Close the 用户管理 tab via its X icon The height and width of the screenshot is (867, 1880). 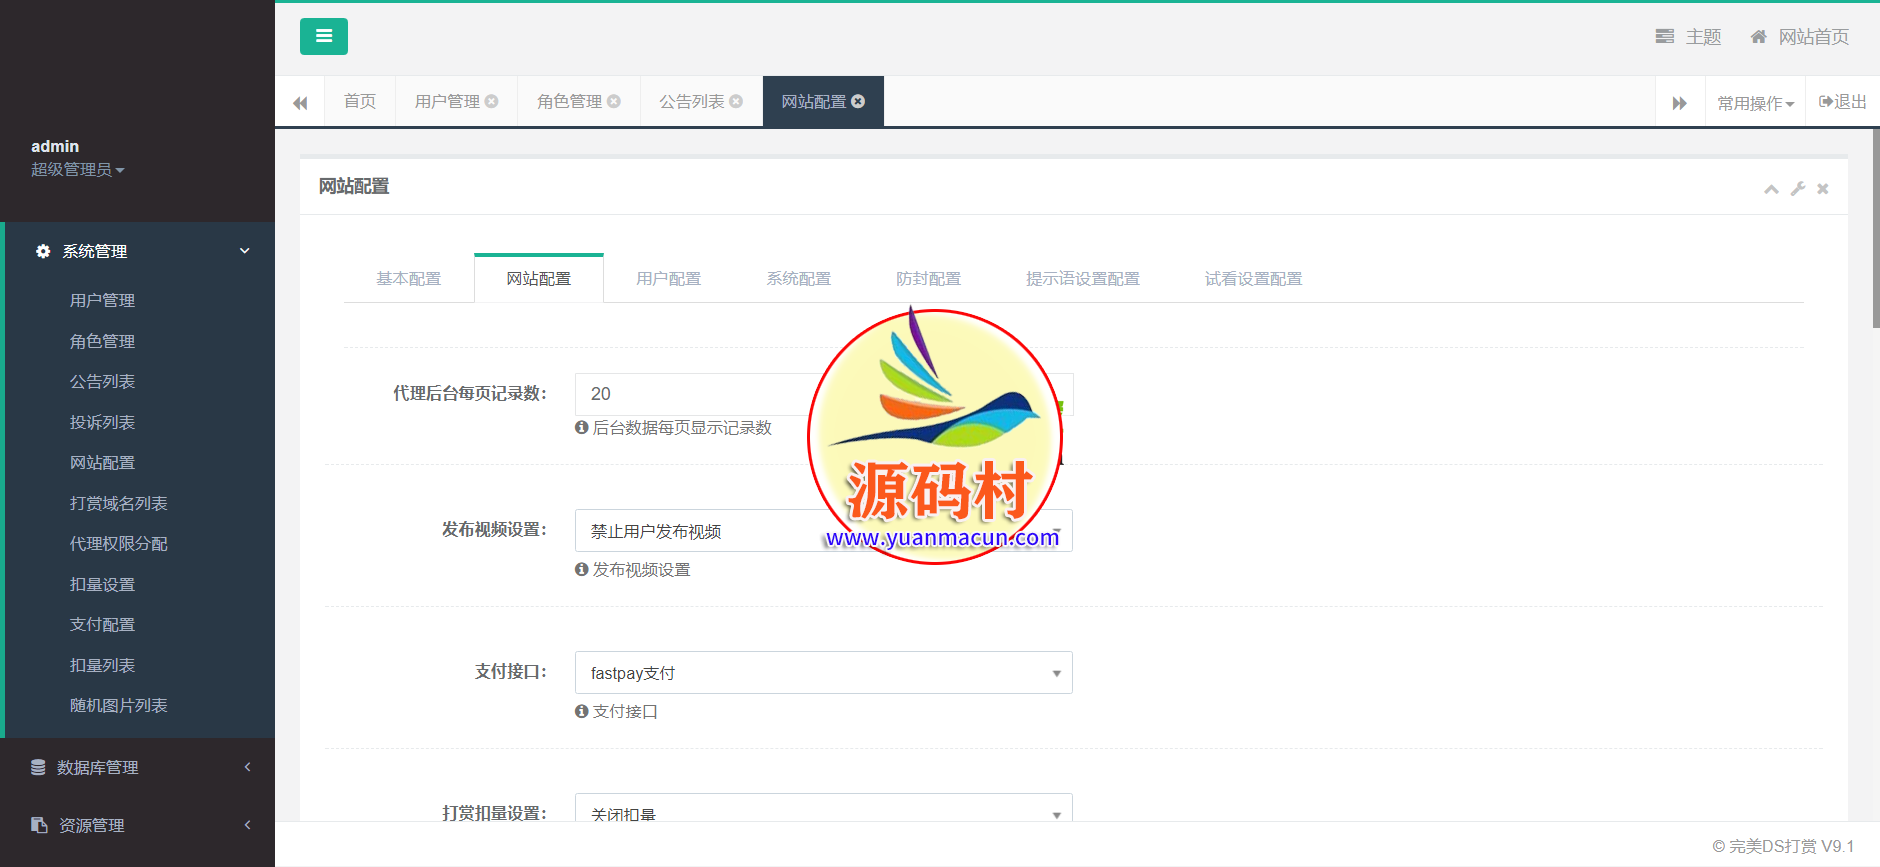(492, 101)
